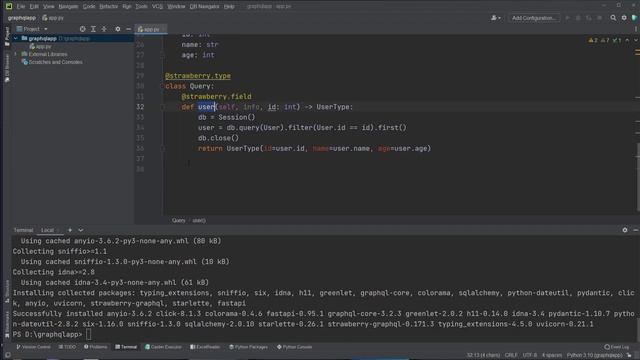Image resolution: width=640 pixels, height=360 pixels.
Task: Click the Search Everywhere magnifier icon
Action: [613, 18]
